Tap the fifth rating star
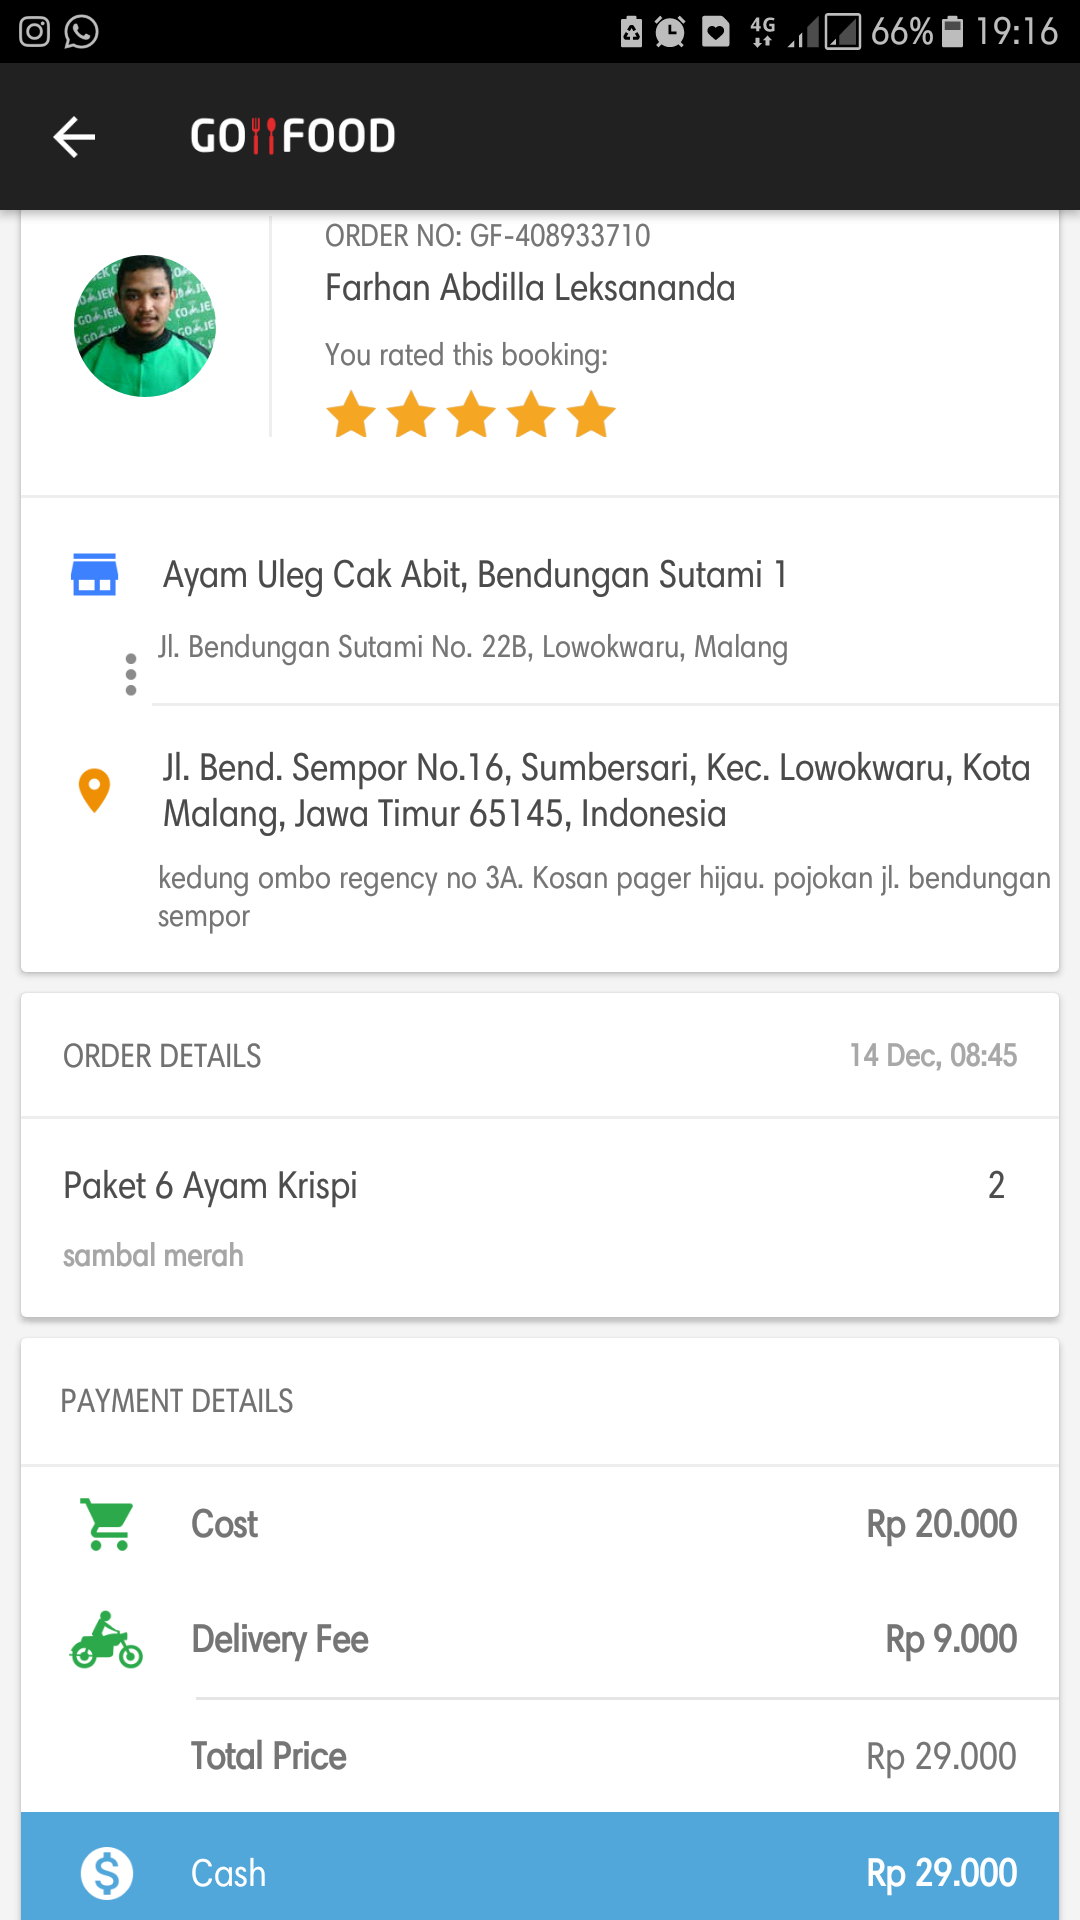The height and width of the screenshot is (1920, 1080). (593, 415)
